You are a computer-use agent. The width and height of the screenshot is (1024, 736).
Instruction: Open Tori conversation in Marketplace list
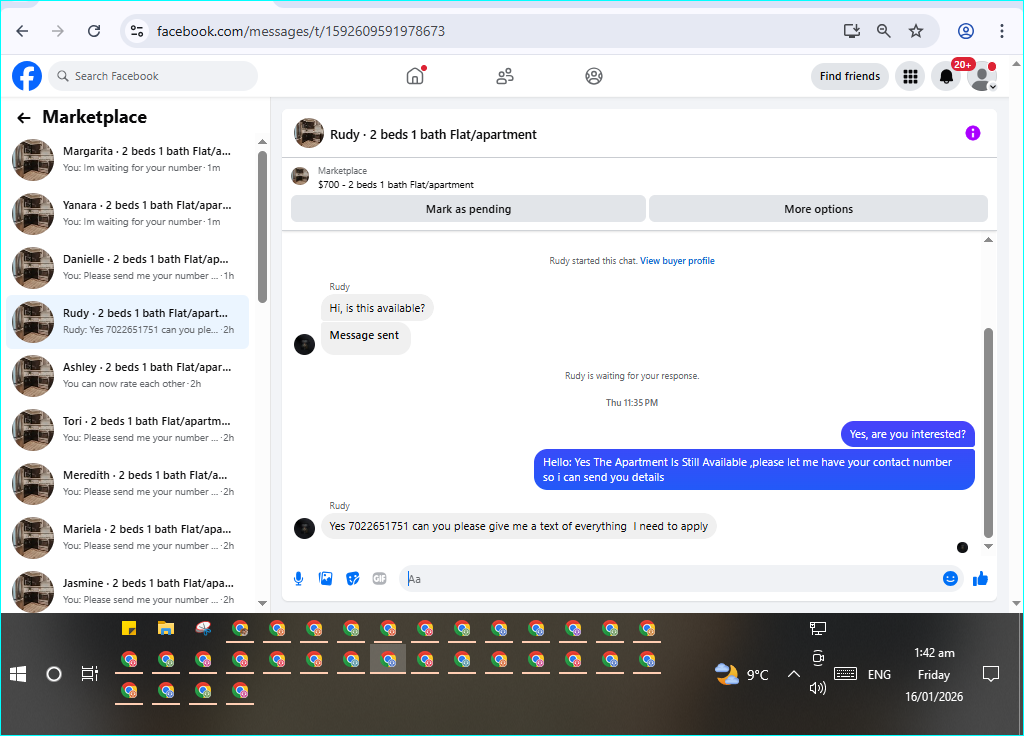(128, 430)
